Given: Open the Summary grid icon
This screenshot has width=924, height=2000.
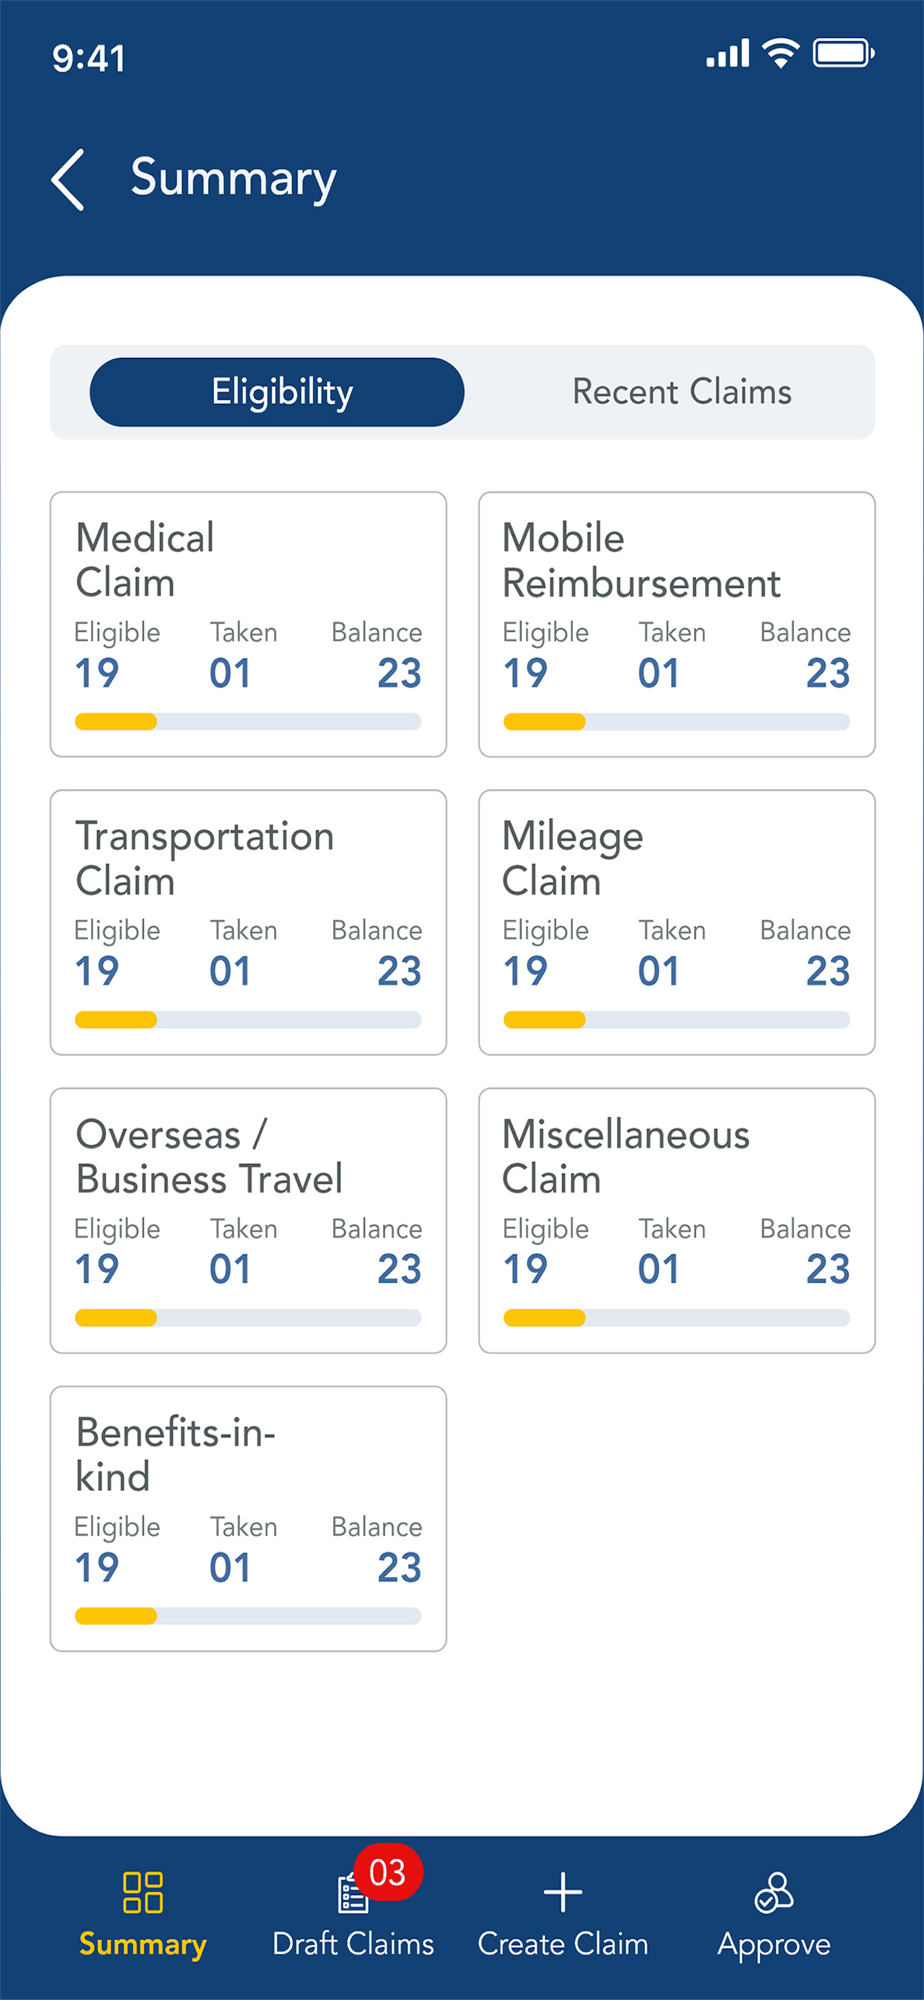Looking at the screenshot, I should pos(142,1892).
